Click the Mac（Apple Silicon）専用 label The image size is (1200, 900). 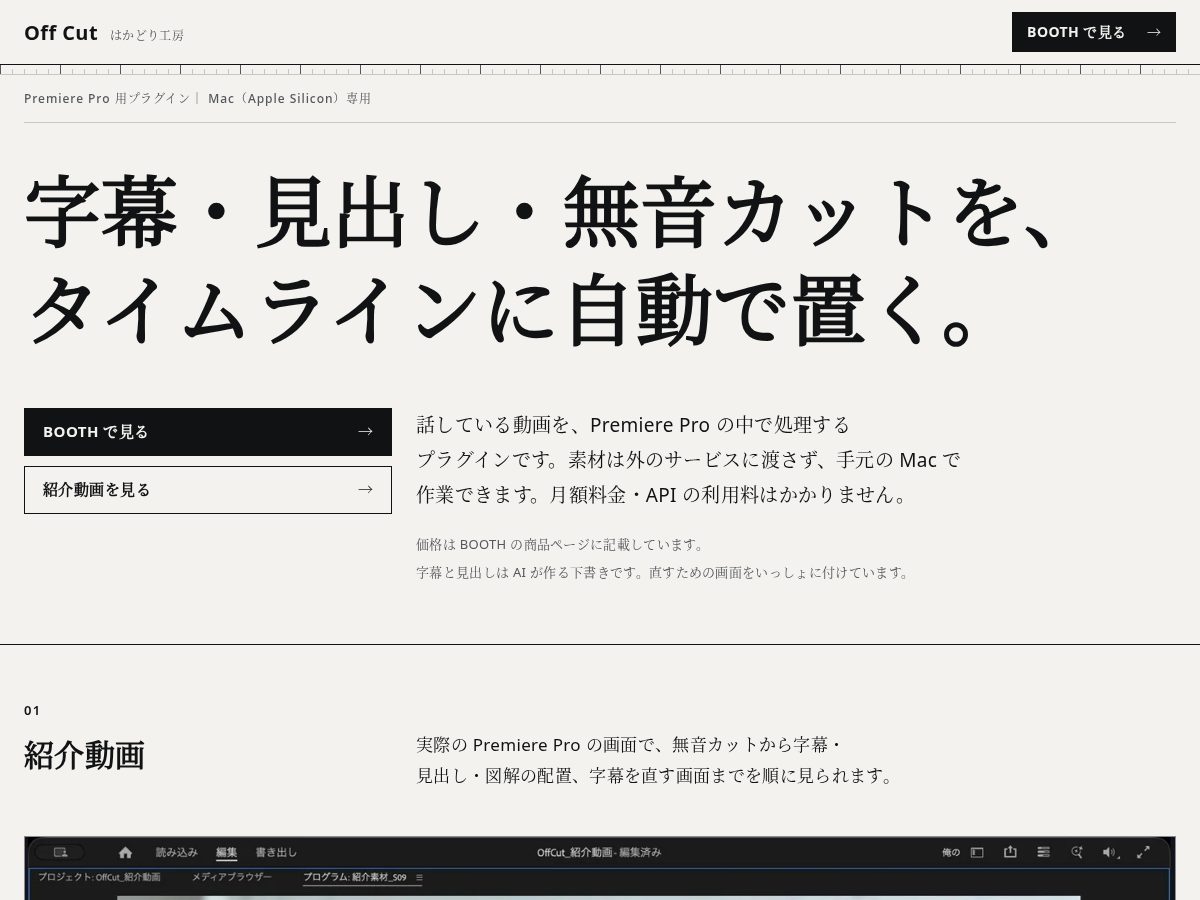pos(289,99)
